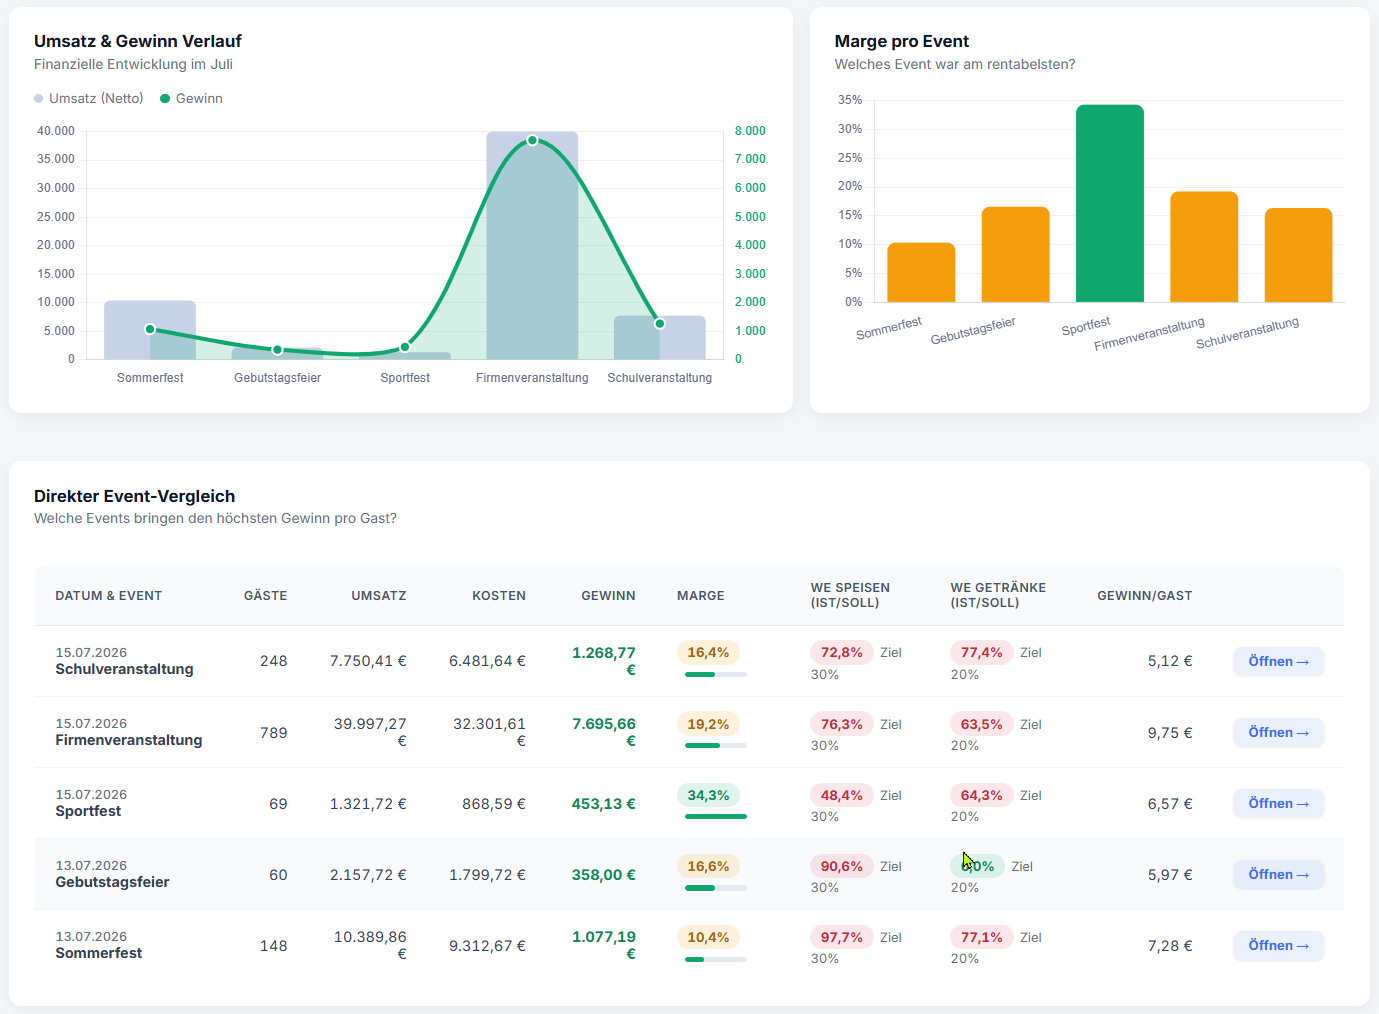1379x1014 pixels.
Task: Click the 16,4% margin badge
Action: (x=708, y=653)
